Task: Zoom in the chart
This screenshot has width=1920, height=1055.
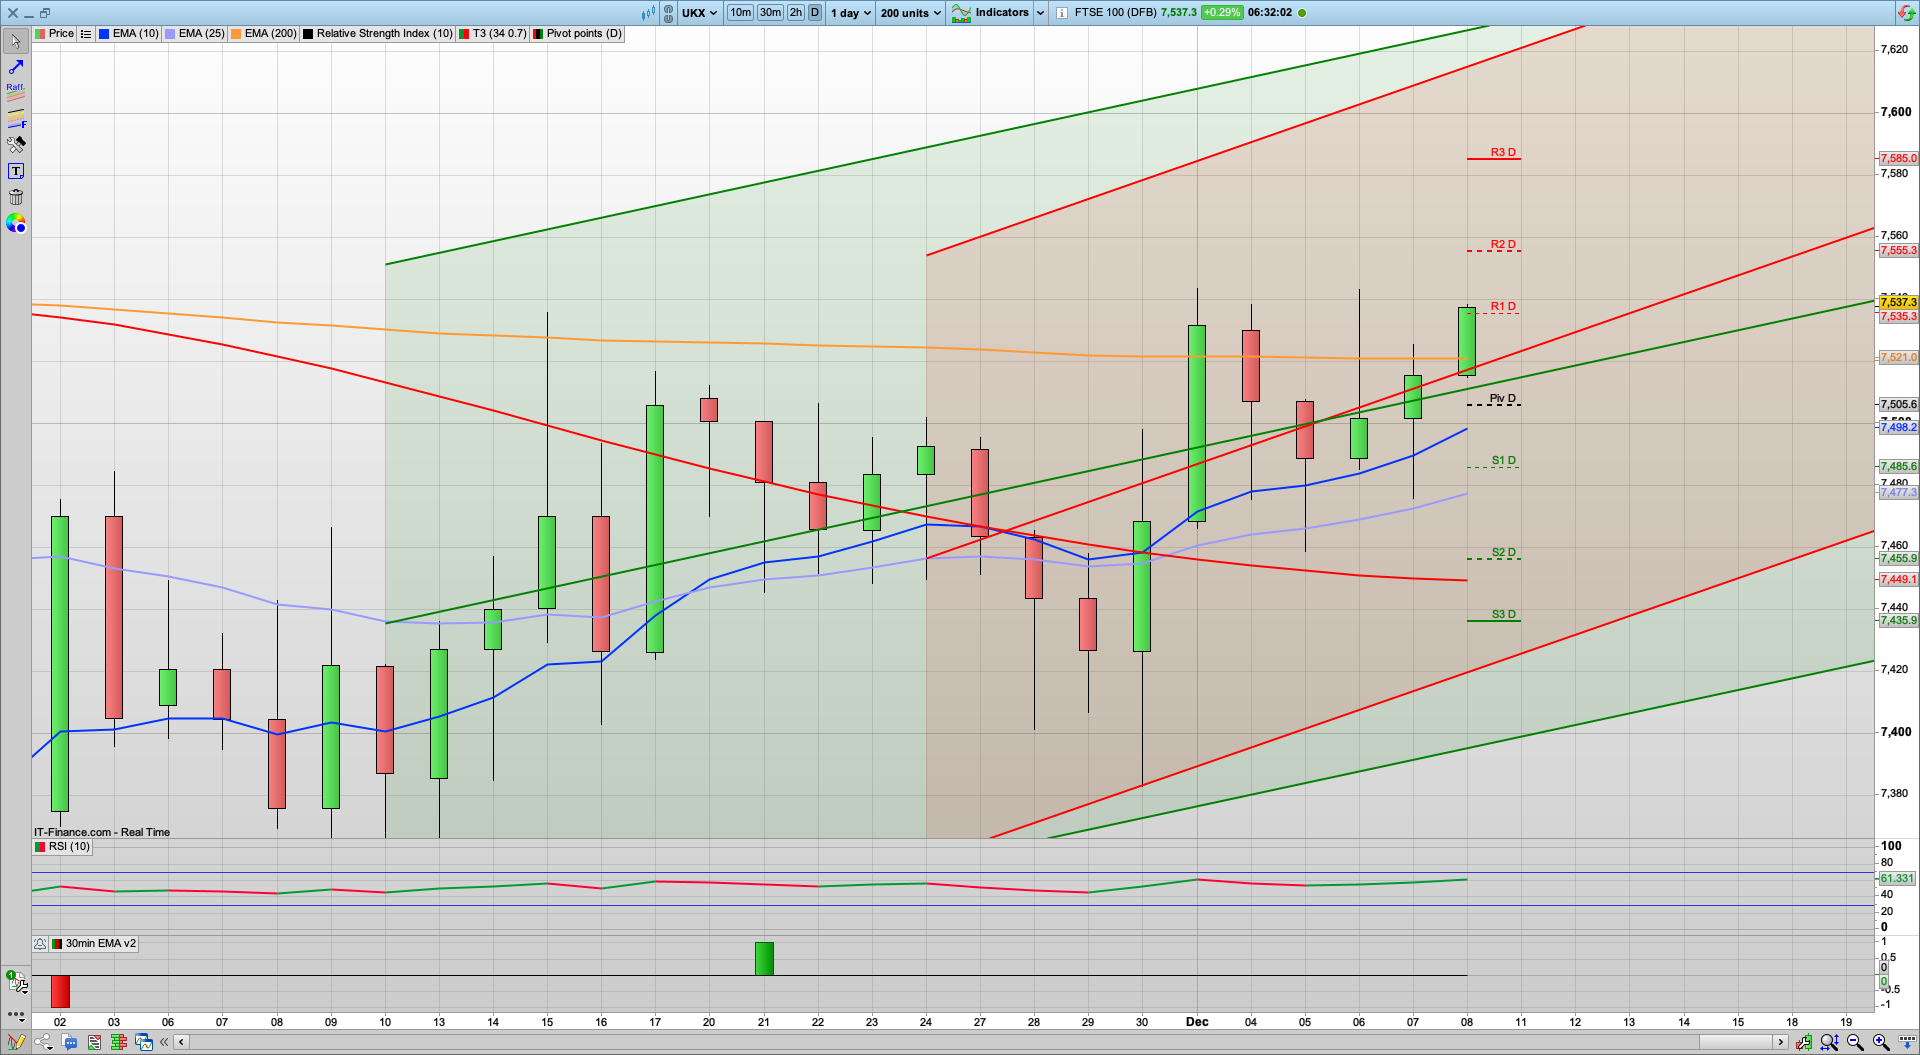Action: tap(1880, 1042)
